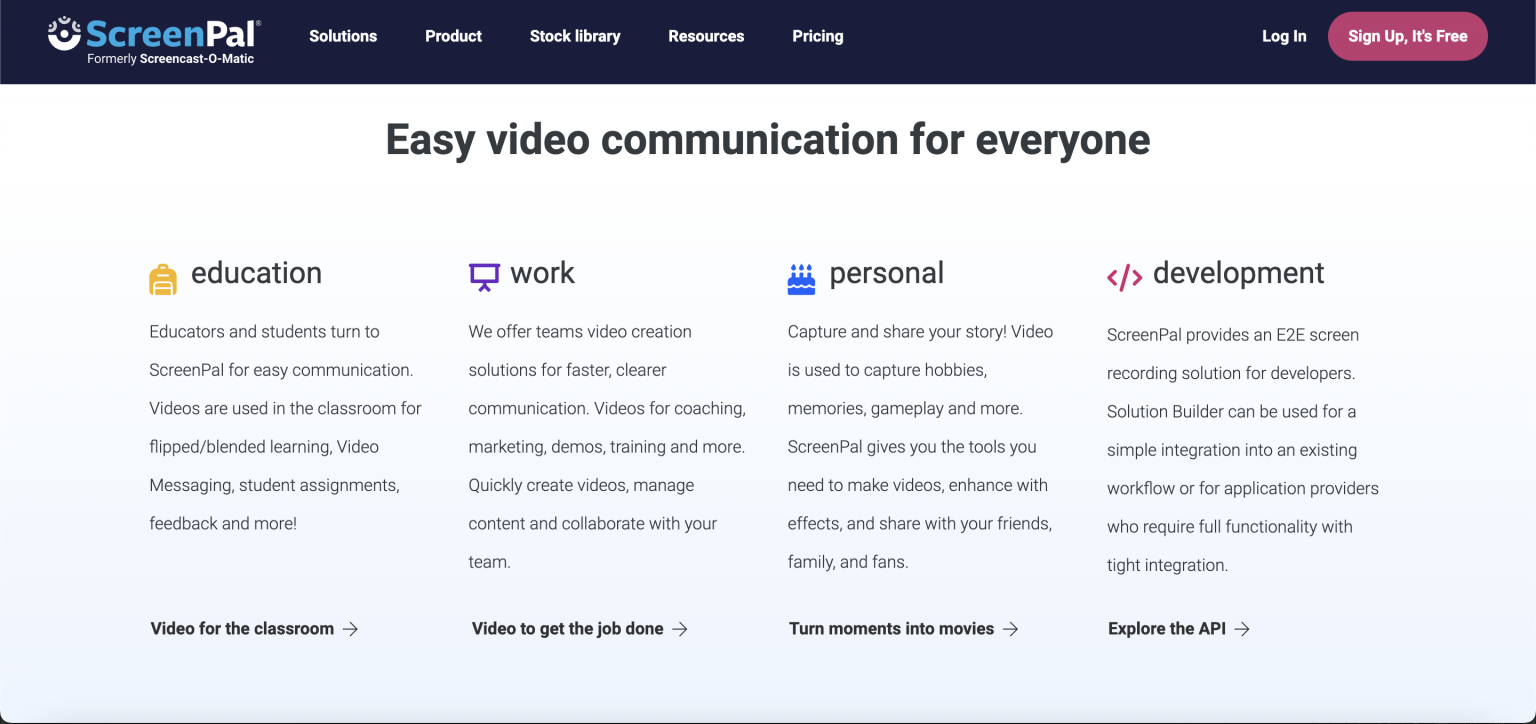Screen dimensions: 1536x724
Task: Click the ScreenPal mascot logo icon
Action: coord(63,35)
